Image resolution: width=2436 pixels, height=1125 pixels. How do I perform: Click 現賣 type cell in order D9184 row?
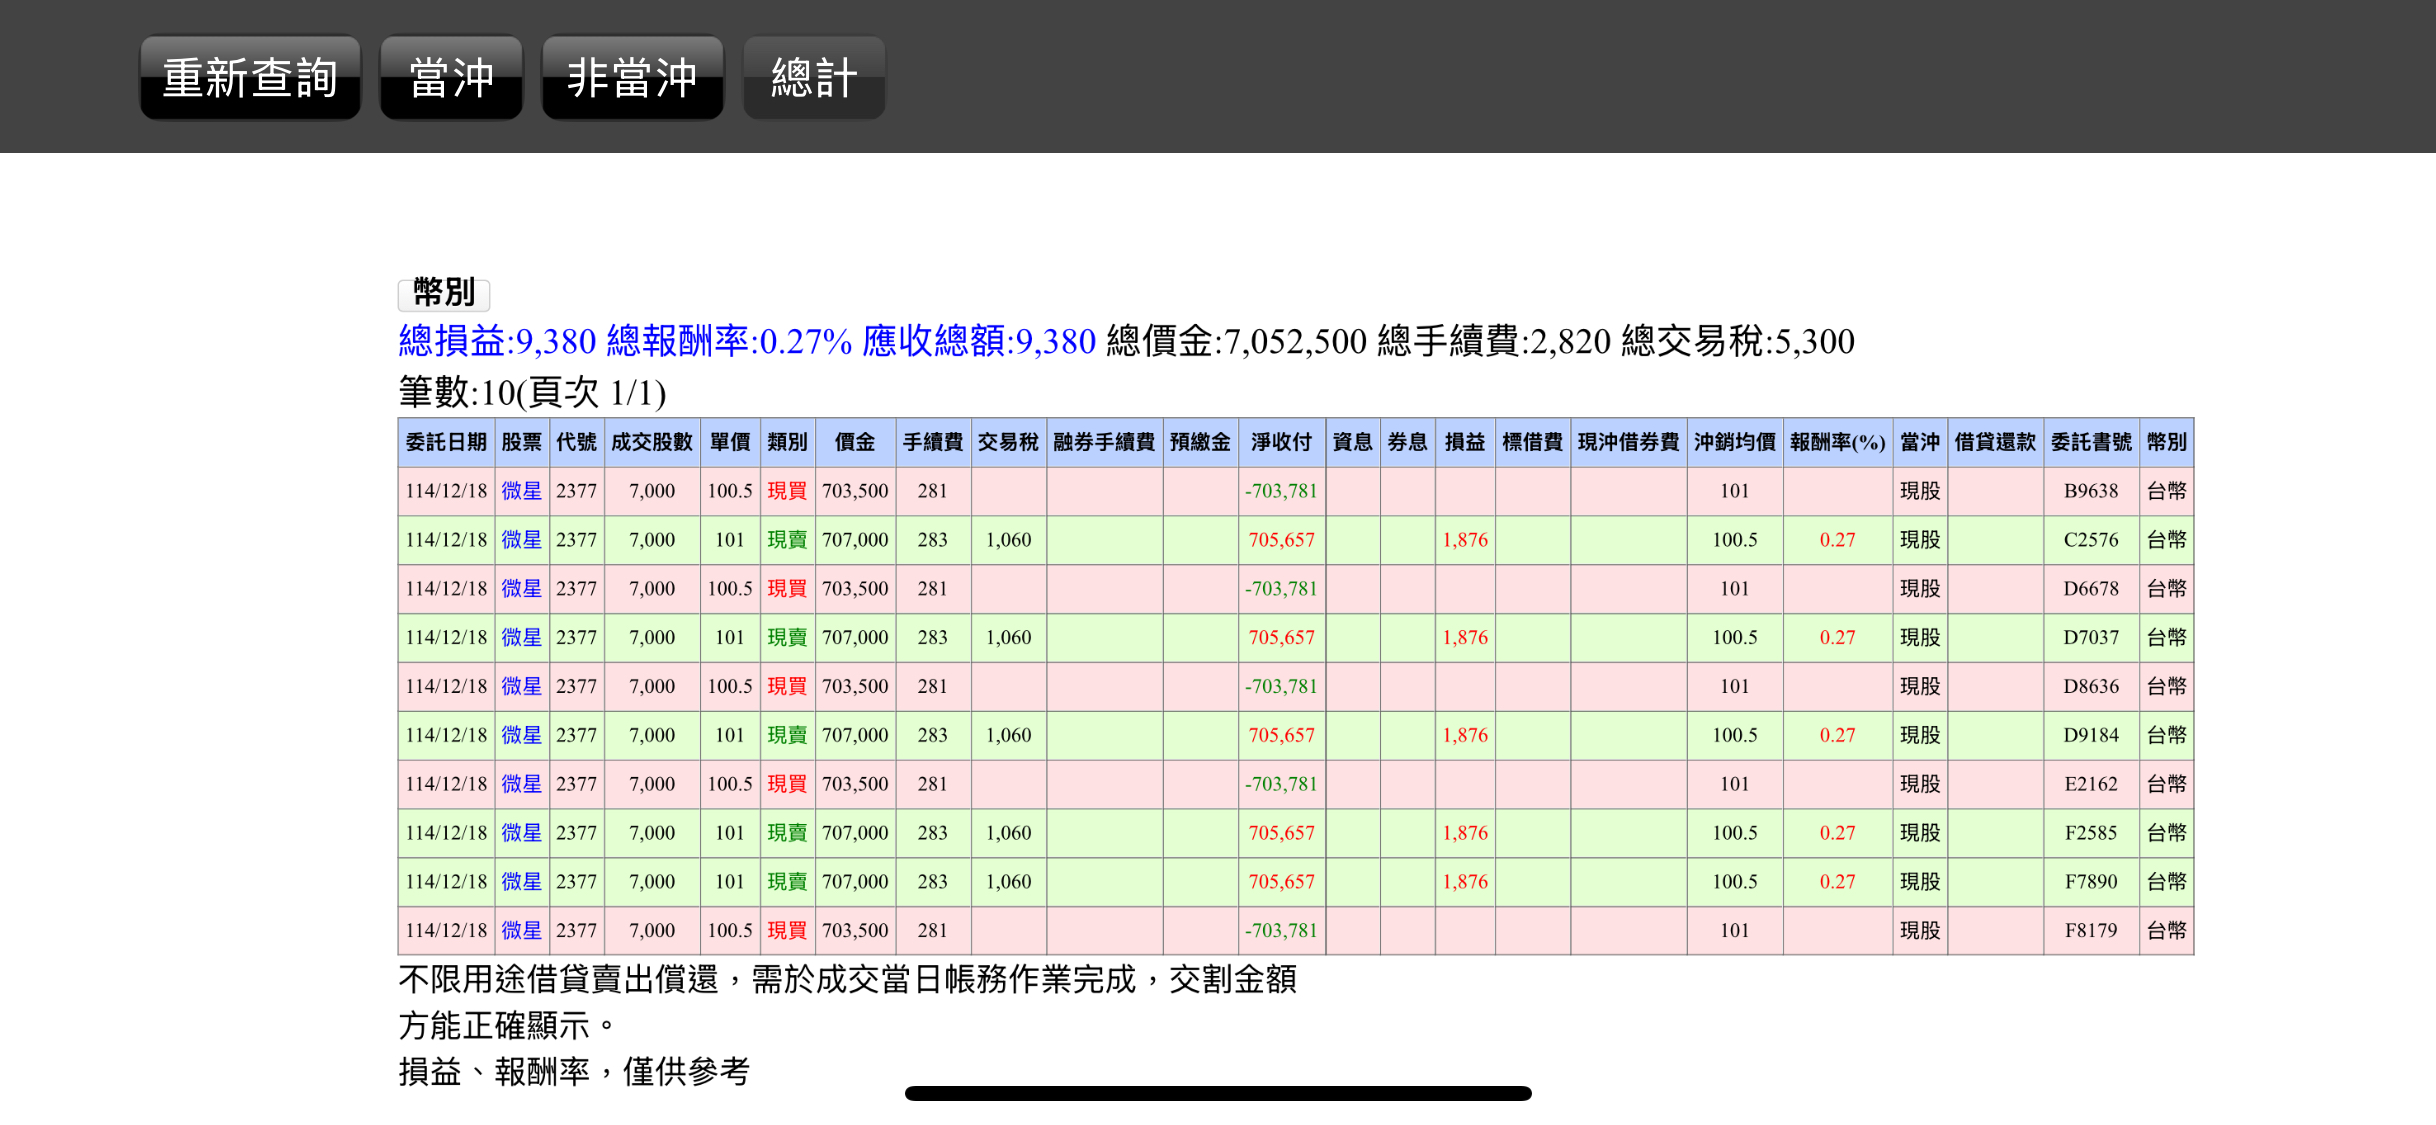coord(787,735)
